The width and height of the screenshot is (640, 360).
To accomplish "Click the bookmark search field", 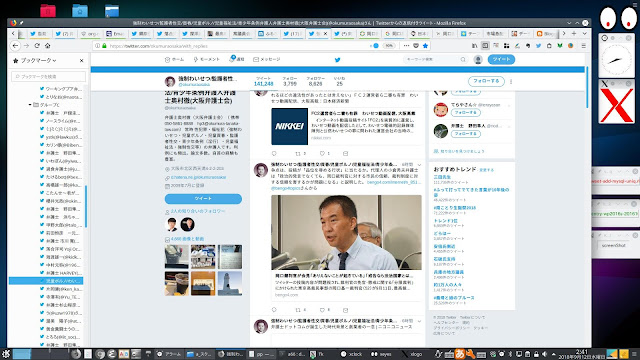I will 49,76.
